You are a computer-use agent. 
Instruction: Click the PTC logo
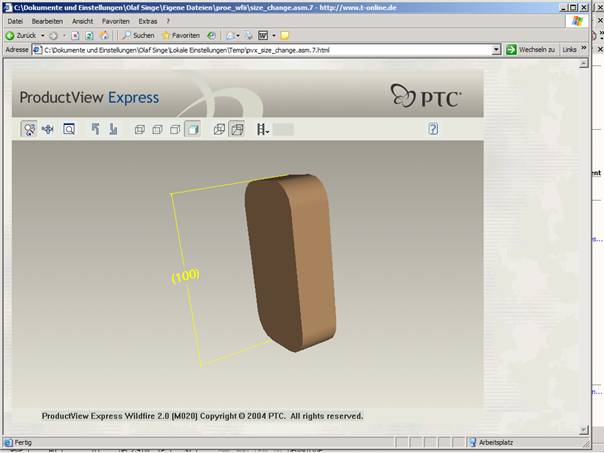point(426,96)
